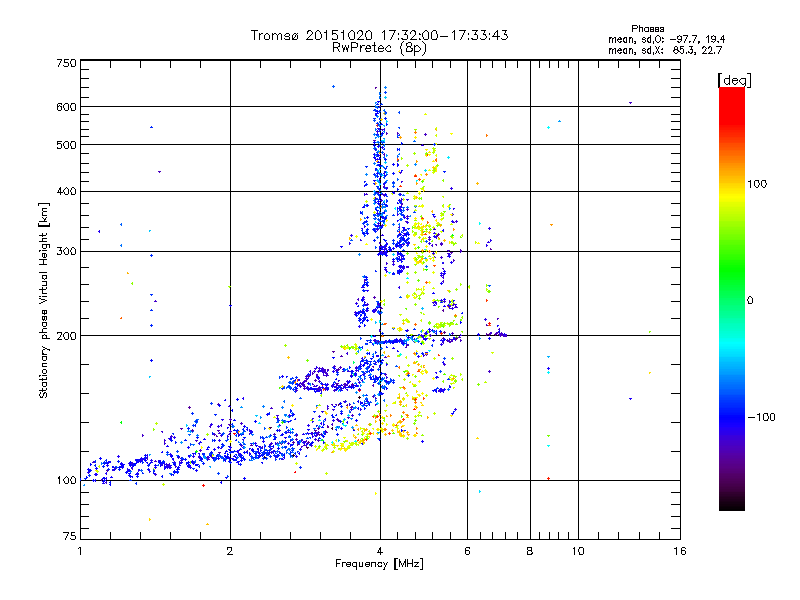Click the '[deg]' colorbar unit label
Screen dimensions: 800x600
[x=734, y=80]
